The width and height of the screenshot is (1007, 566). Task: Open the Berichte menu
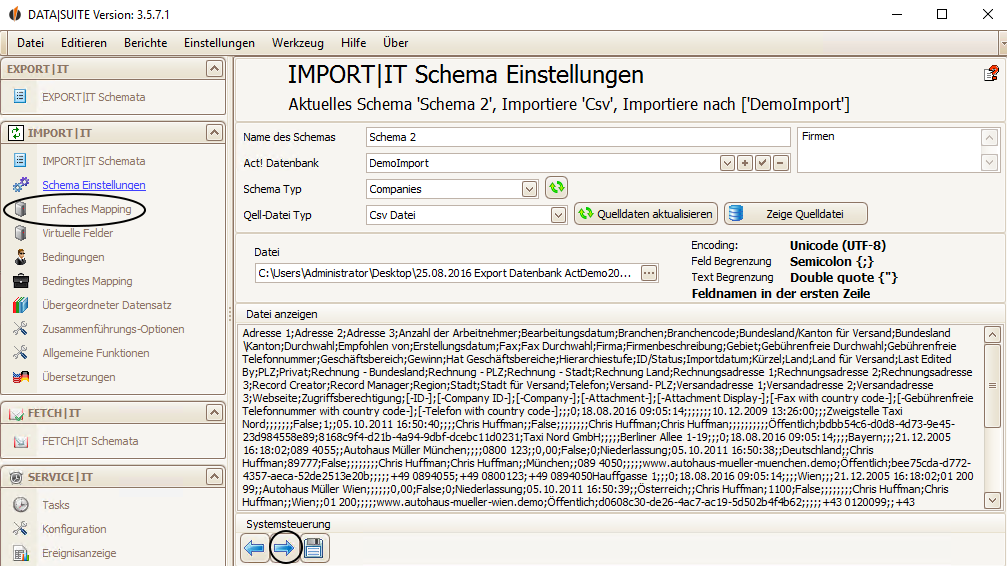(145, 42)
